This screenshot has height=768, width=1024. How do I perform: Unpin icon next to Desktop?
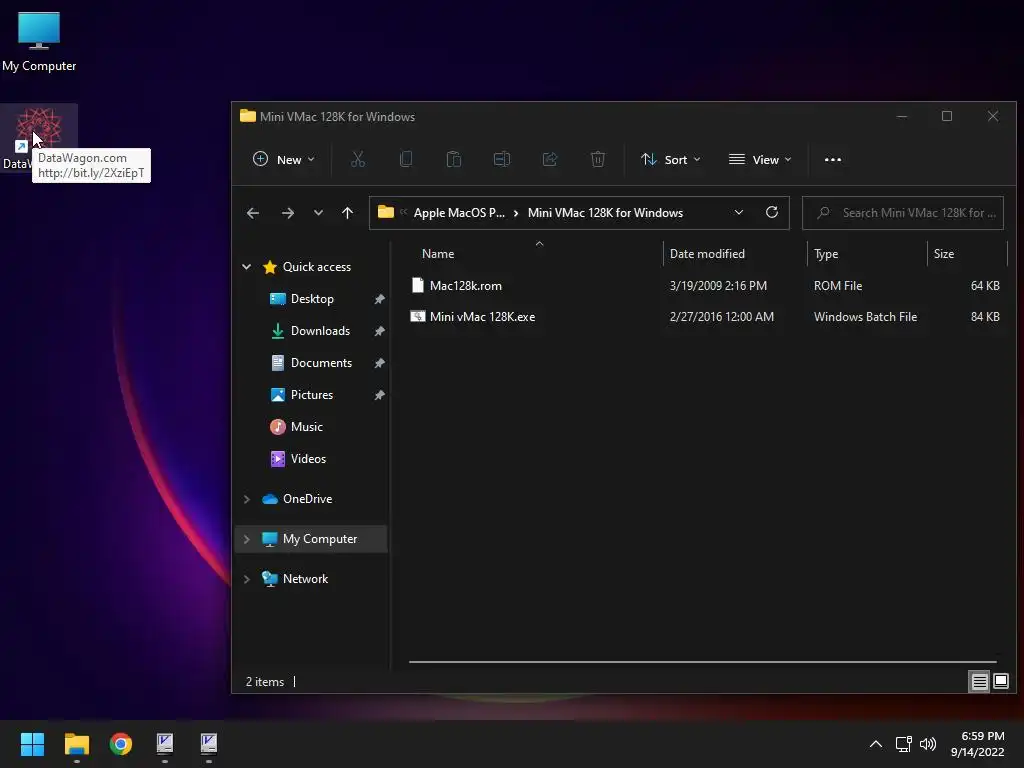(379, 299)
